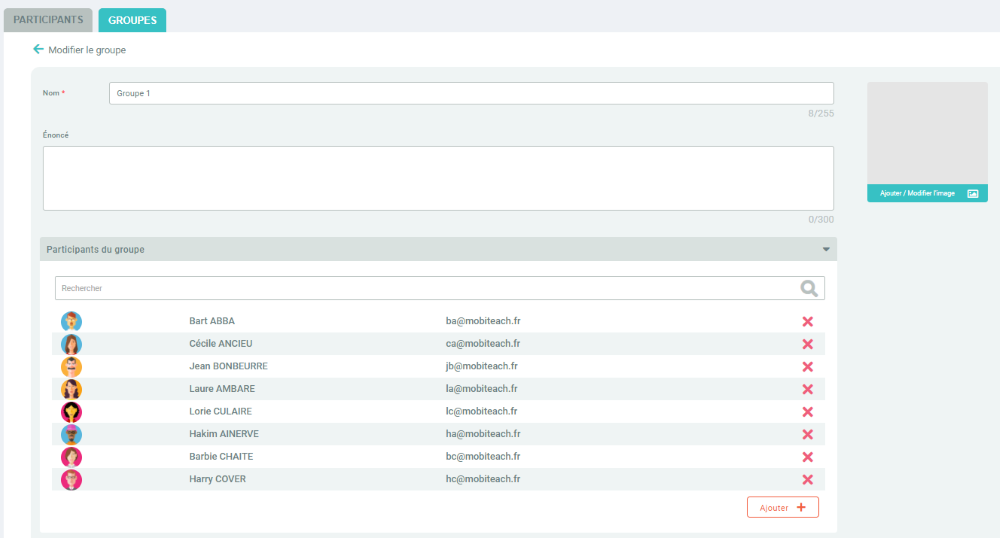Click the group image placeholder

tap(927, 133)
